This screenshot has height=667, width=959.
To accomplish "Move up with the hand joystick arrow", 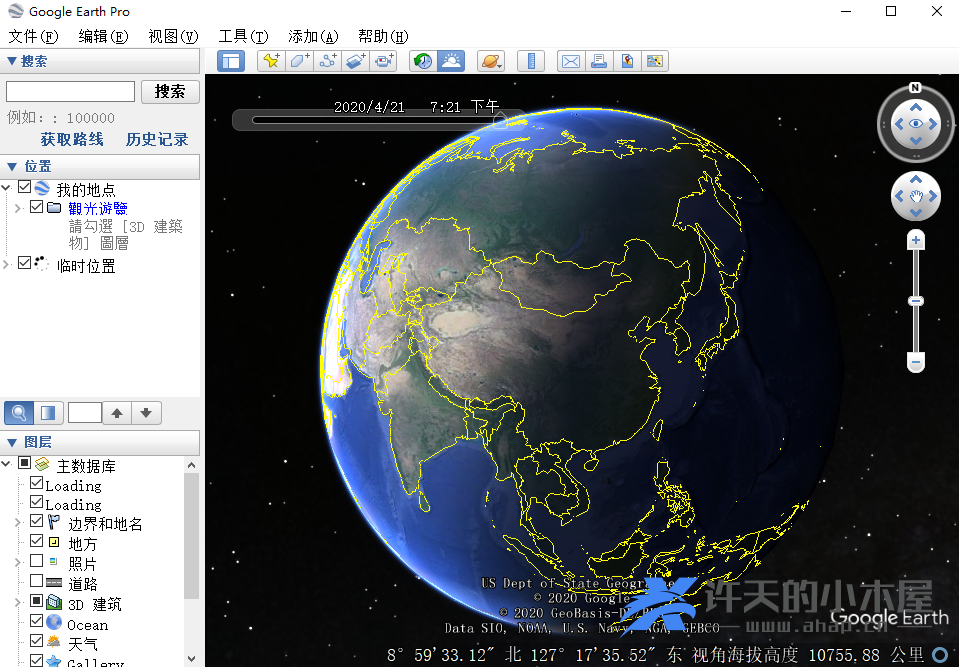I will (916, 179).
